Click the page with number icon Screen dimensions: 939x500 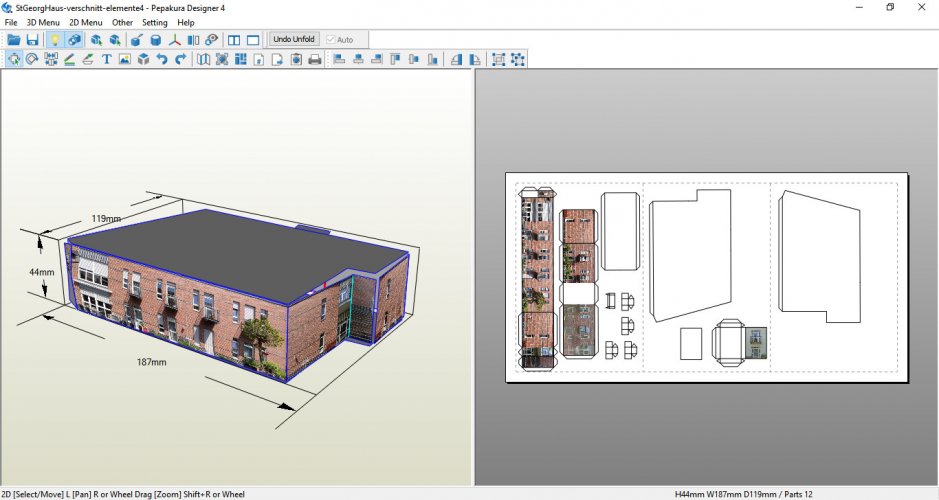[x=259, y=59]
